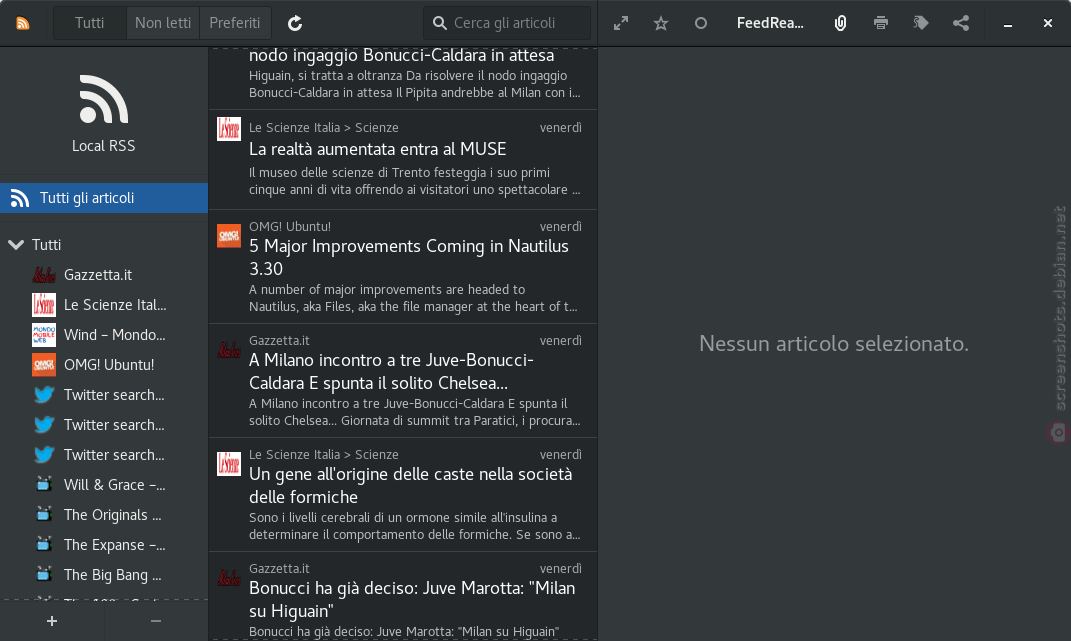Click the OMG! Ubuntu! thumbnail on the Nautilus article
1071x641 pixels.
click(x=229, y=236)
